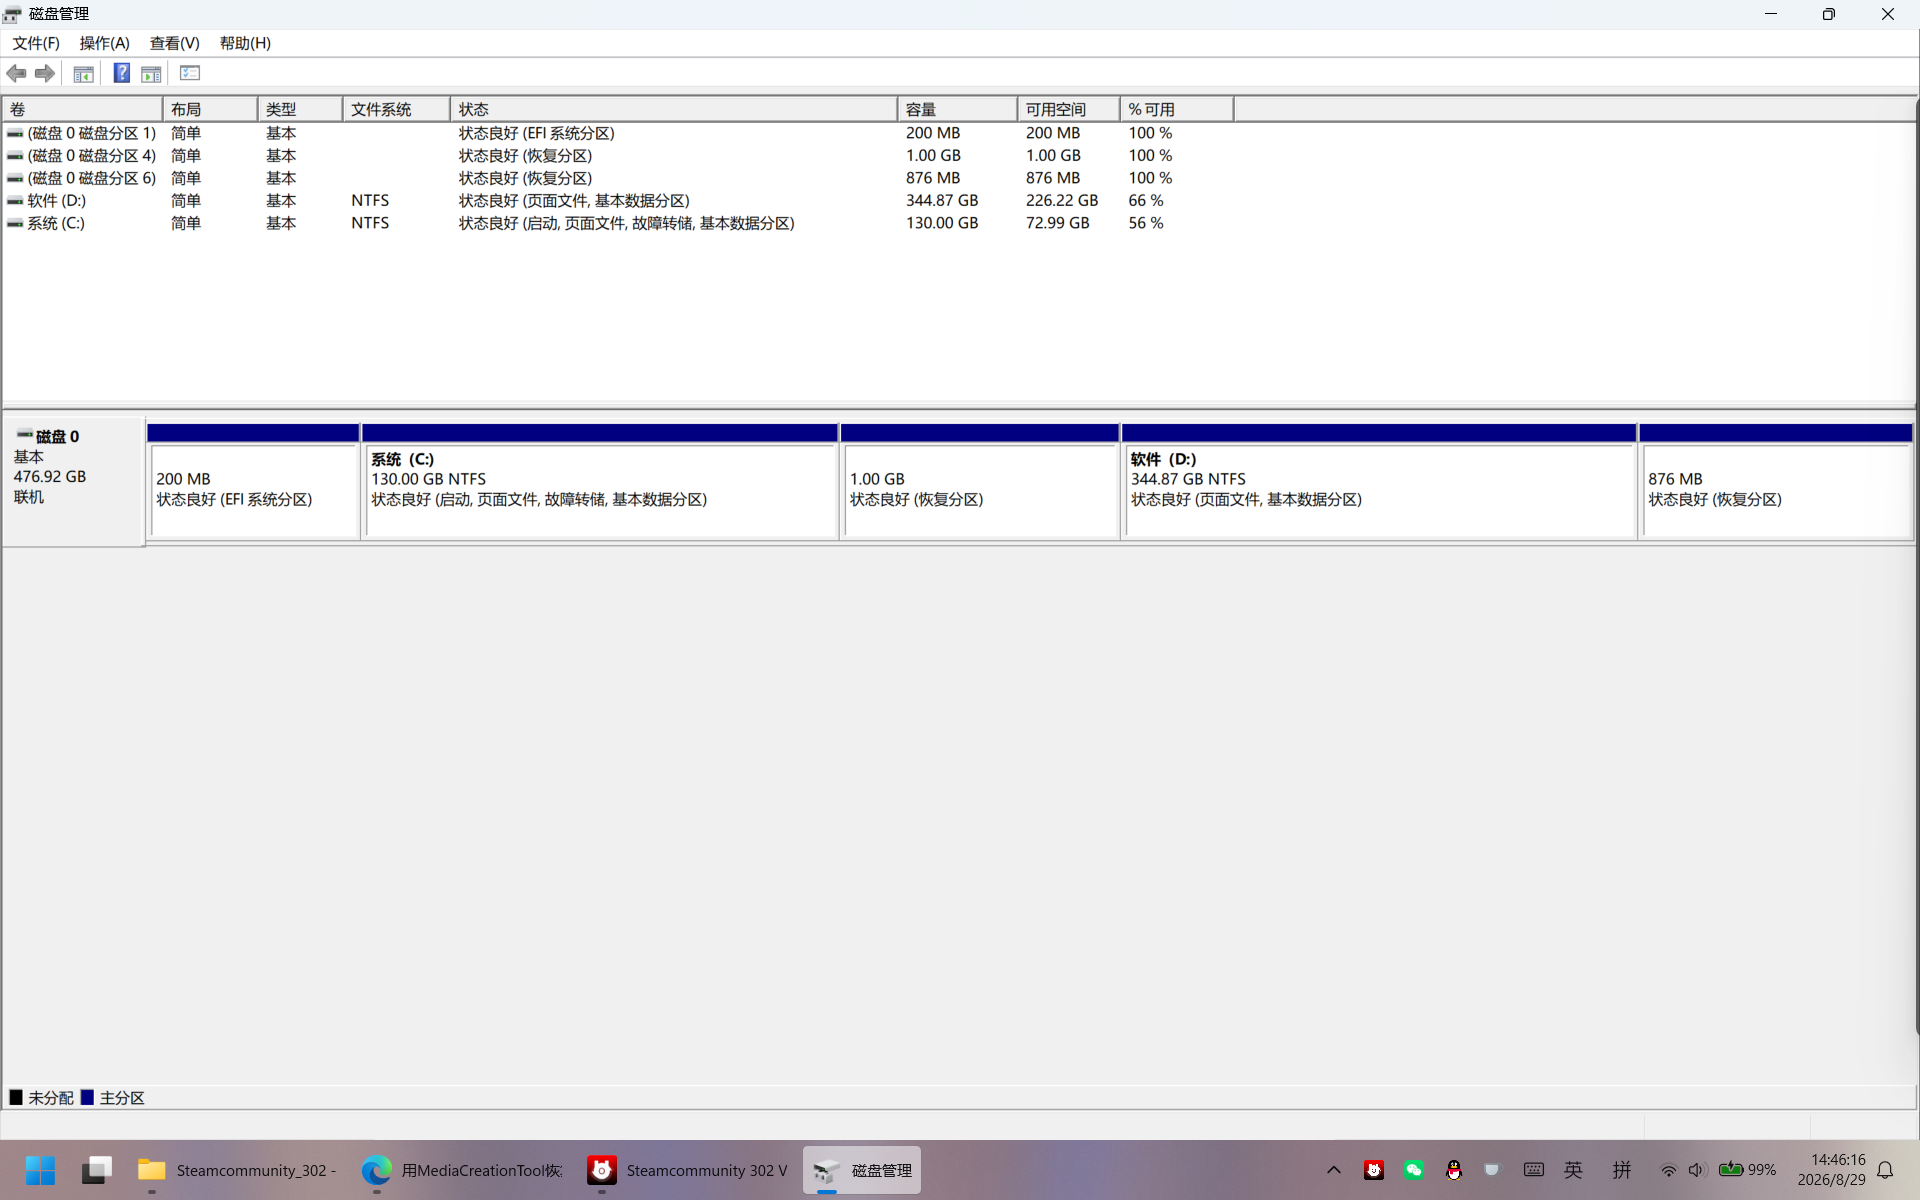The width and height of the screenshot is (1920, 1200).
Task: Click the properties settings toolbar icon
Action: point(190,73)
